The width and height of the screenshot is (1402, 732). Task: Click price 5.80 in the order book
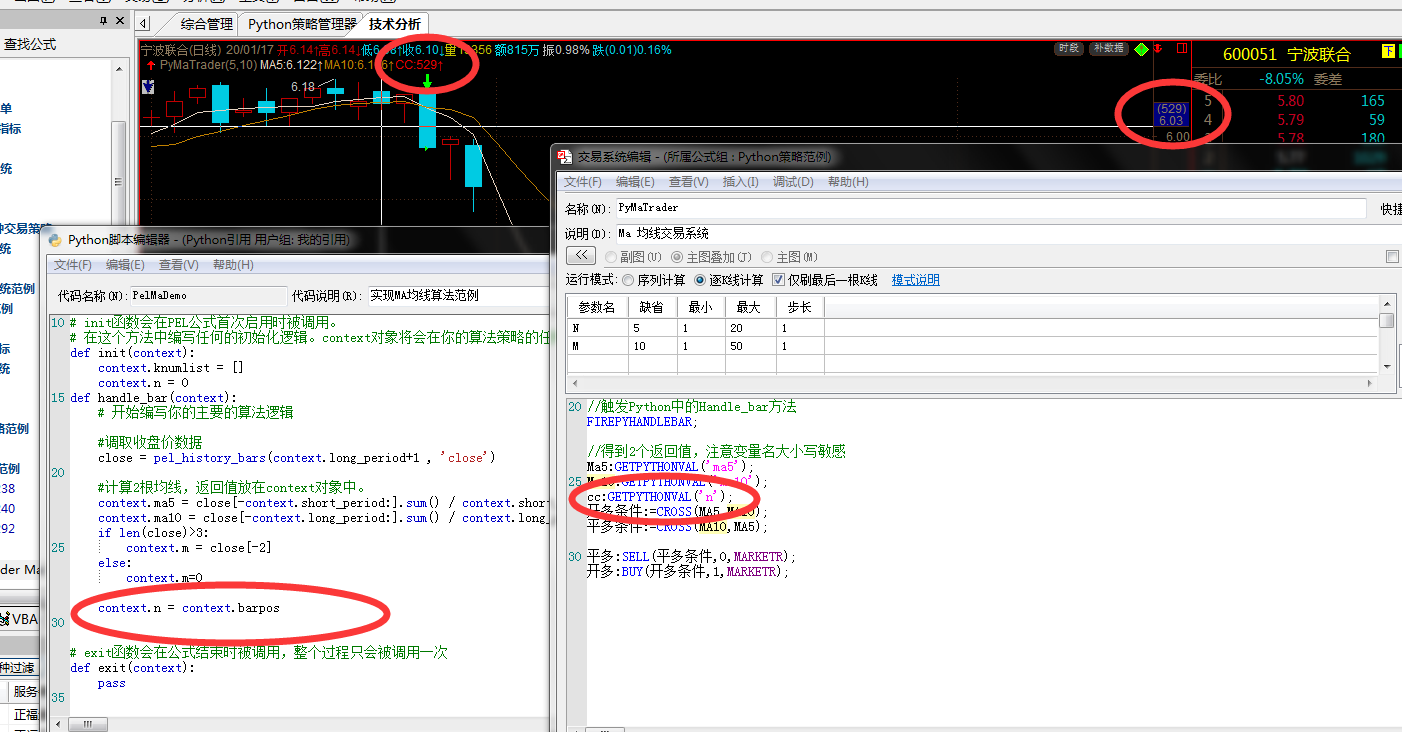click(1290, 101)
